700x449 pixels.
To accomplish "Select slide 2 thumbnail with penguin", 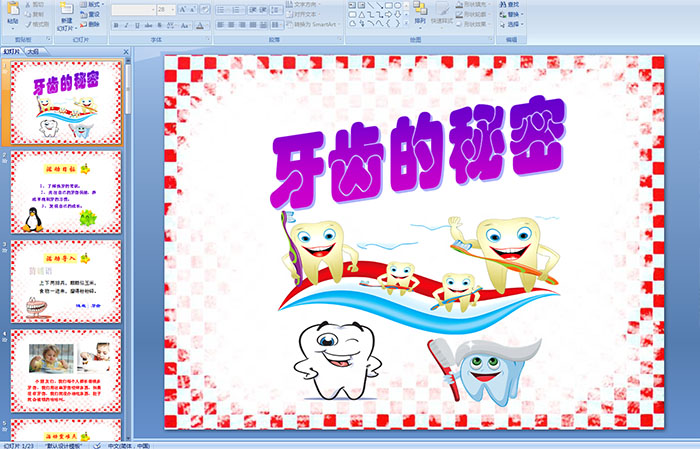I will (66, 192).
